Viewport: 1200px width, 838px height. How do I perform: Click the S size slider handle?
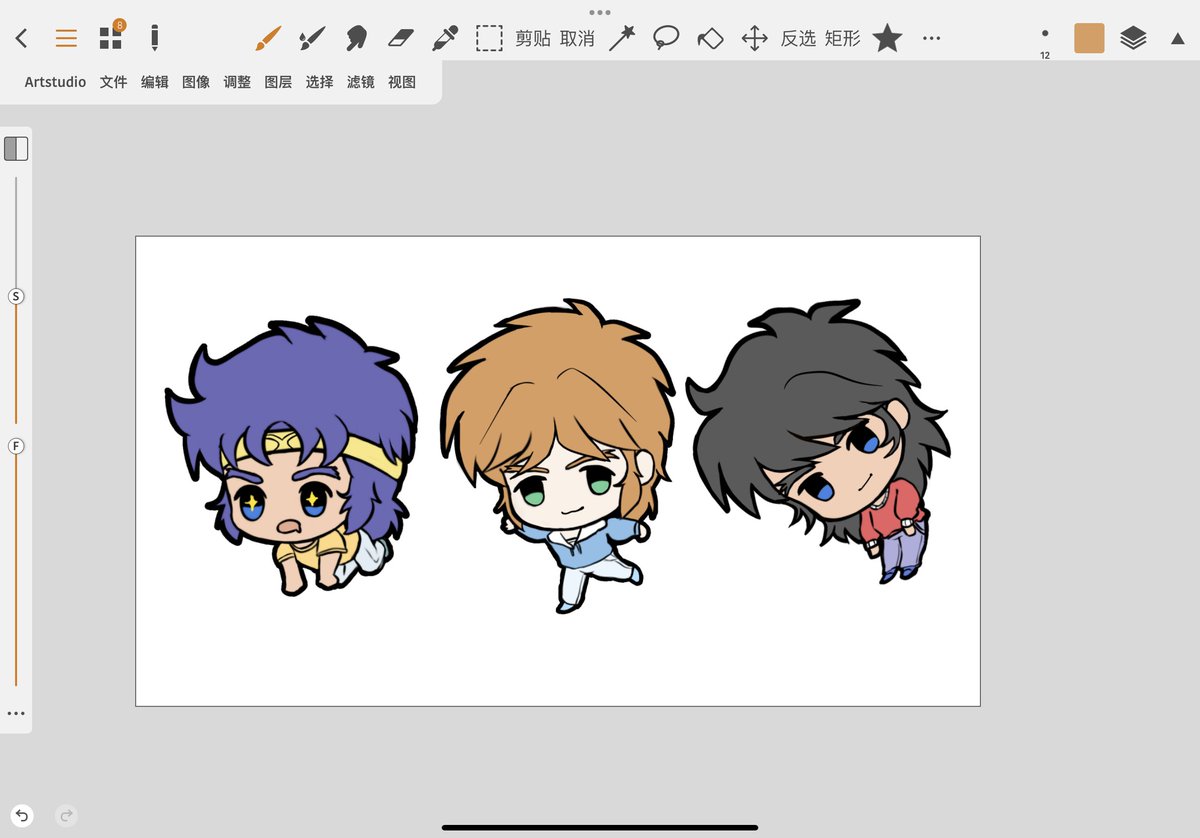coord(16,297)
